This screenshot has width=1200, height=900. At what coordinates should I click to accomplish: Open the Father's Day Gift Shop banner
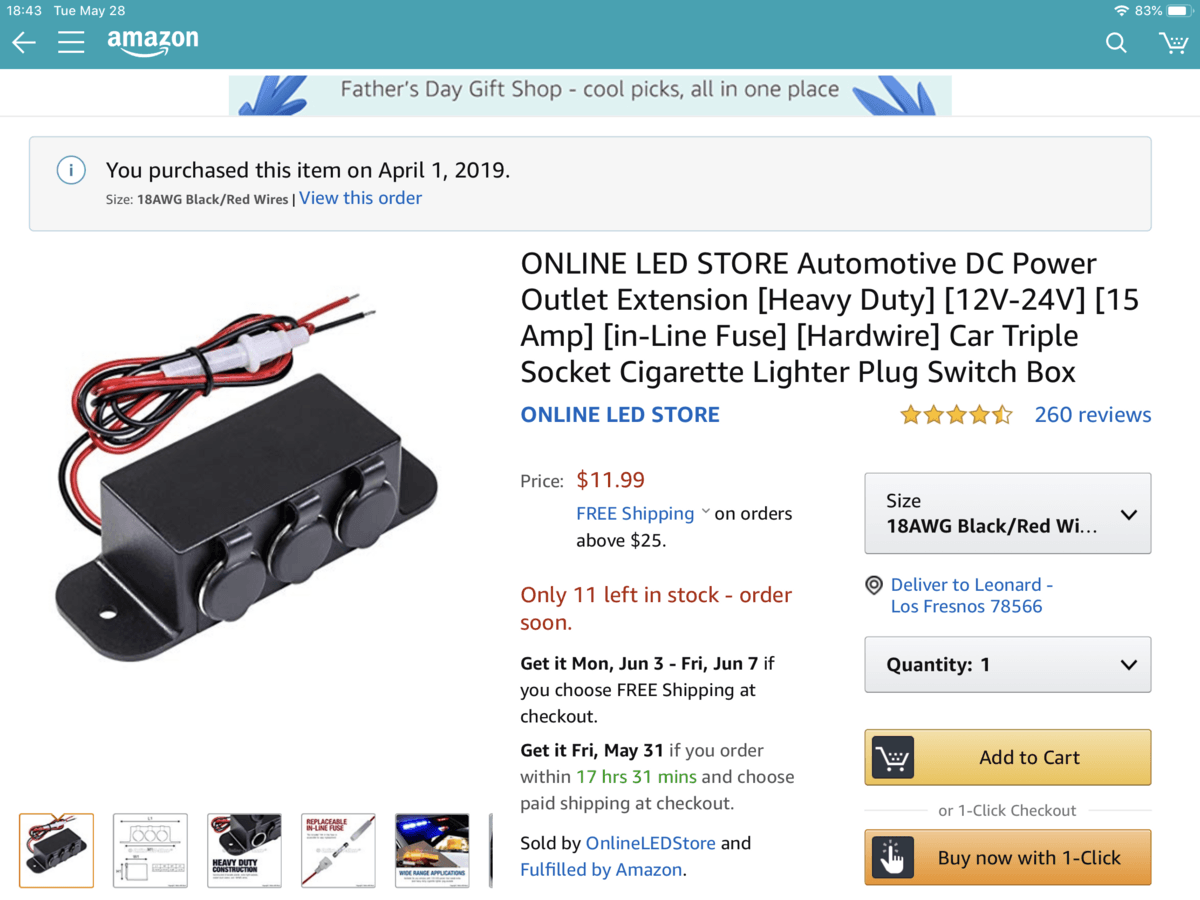pos(590,90)
